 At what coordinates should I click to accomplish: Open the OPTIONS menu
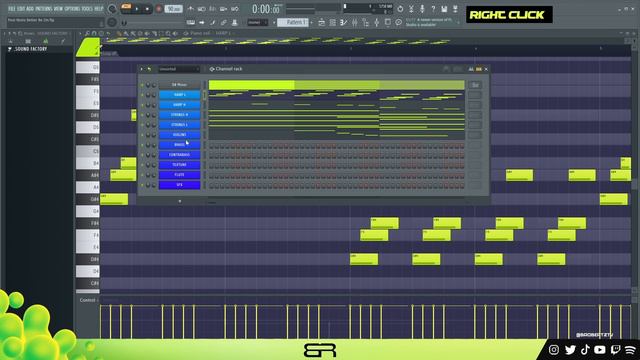(73, 9)
